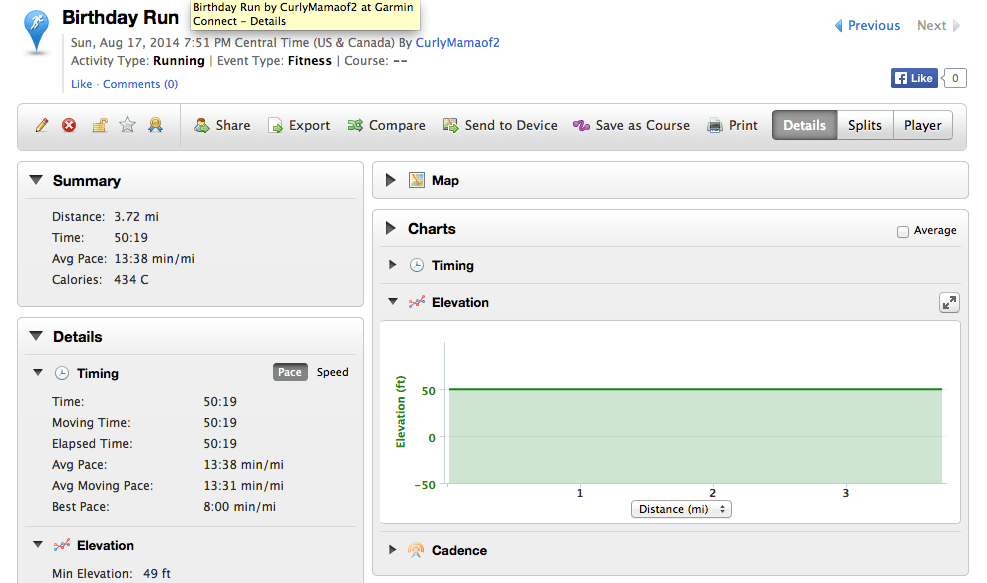987x583 pixels.
Task: Open the Player tab
Action: (922, 125)
